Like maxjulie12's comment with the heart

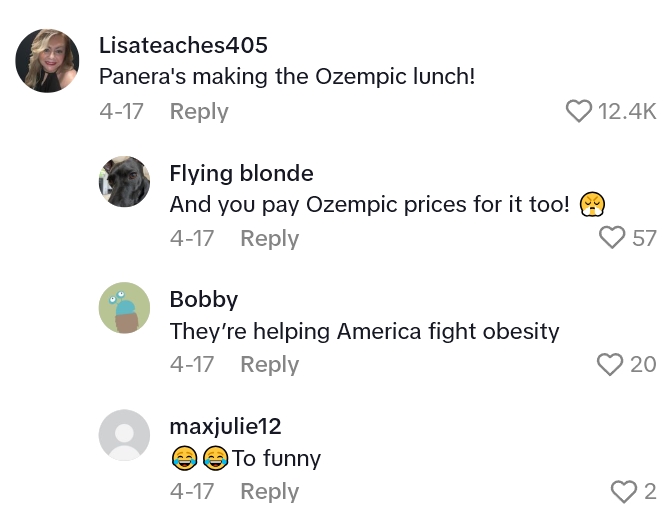coord(624,491)
